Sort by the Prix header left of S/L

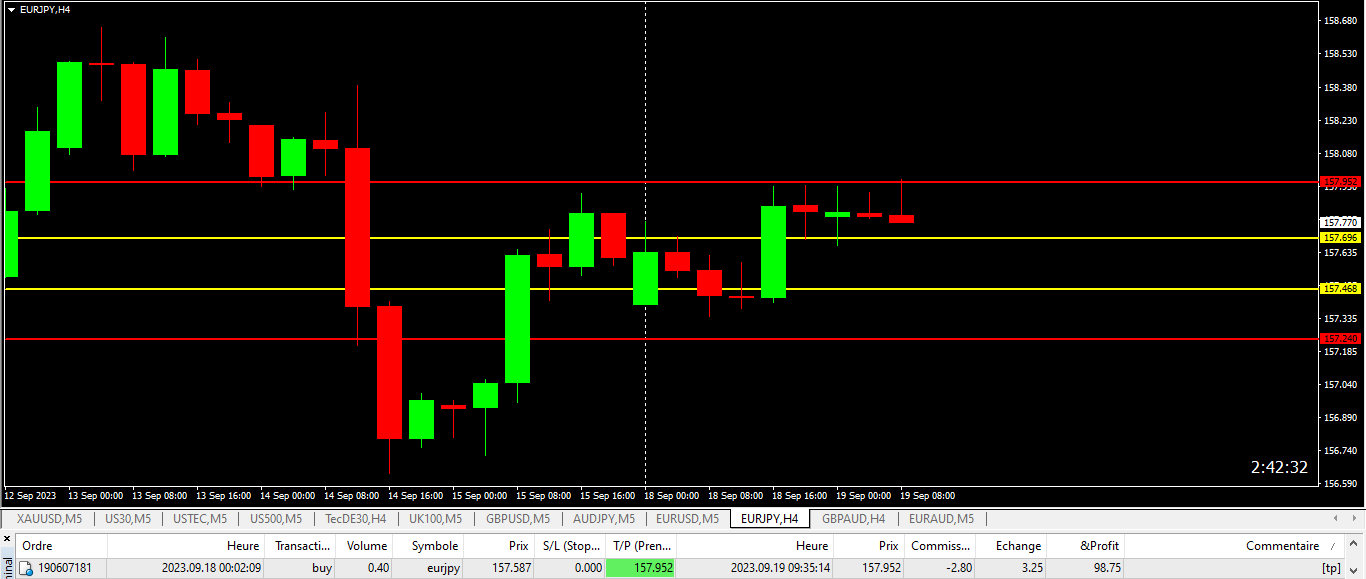498,546
